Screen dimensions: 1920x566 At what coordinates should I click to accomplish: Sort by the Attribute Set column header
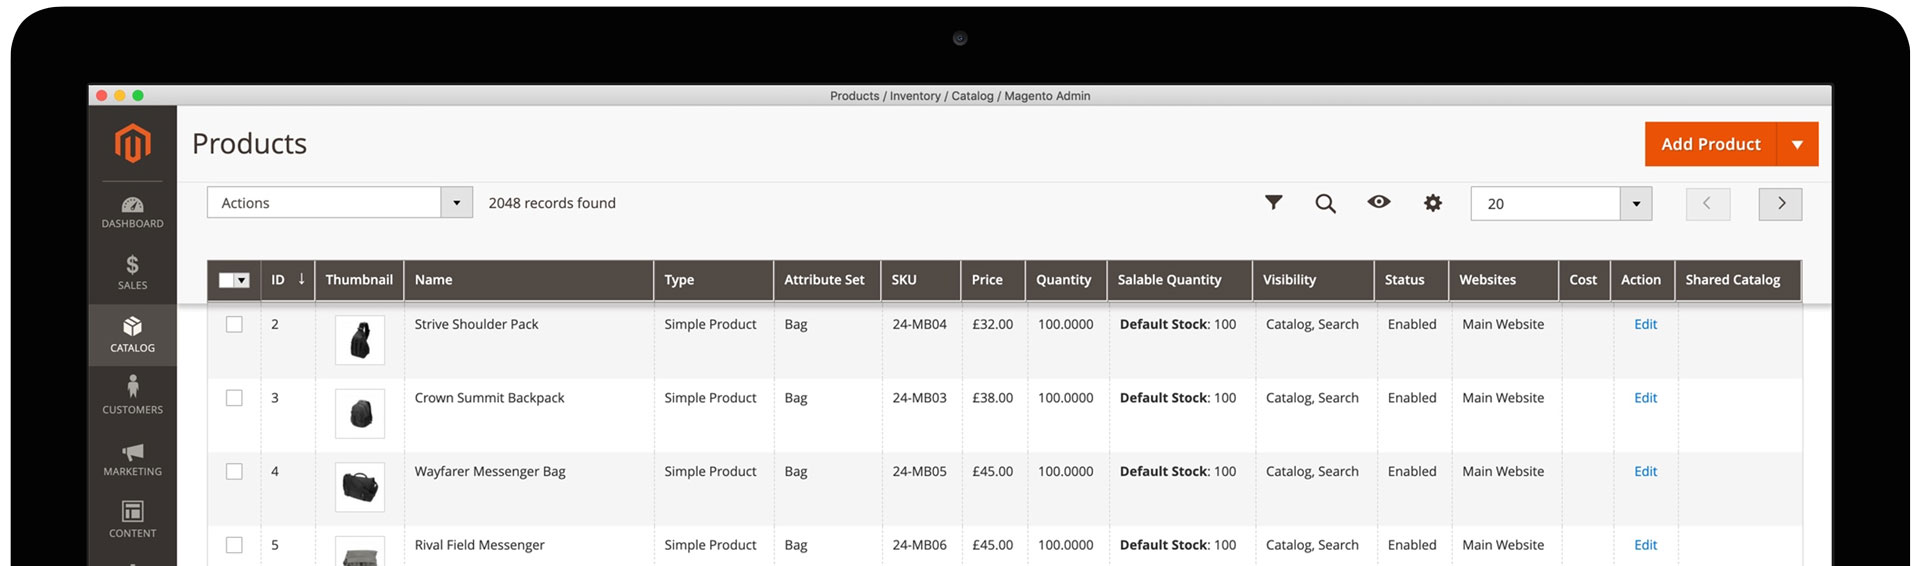[x=827, y=280]
